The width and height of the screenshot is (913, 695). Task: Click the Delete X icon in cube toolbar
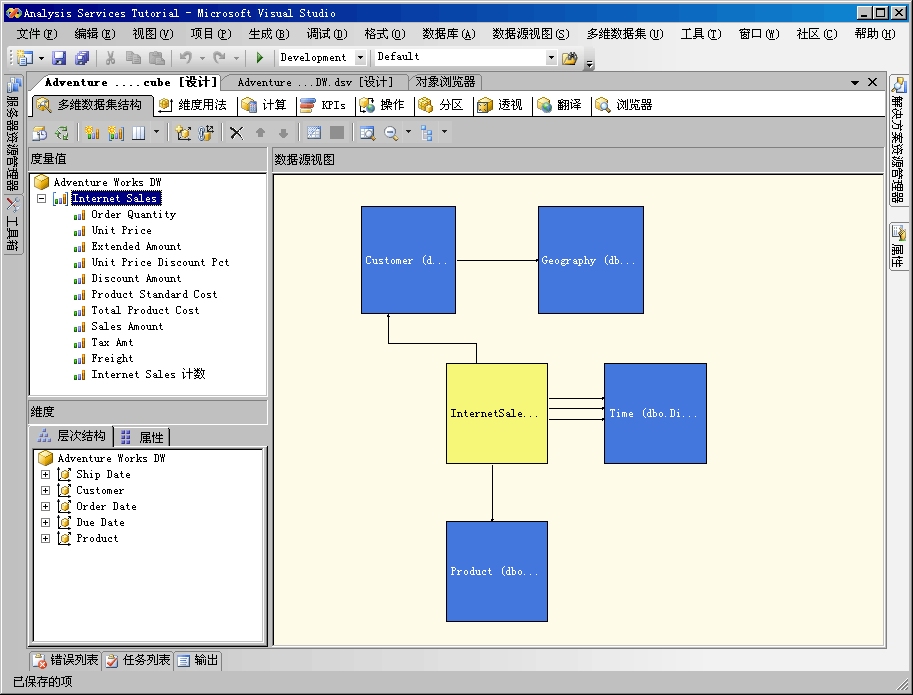(236, 132)
